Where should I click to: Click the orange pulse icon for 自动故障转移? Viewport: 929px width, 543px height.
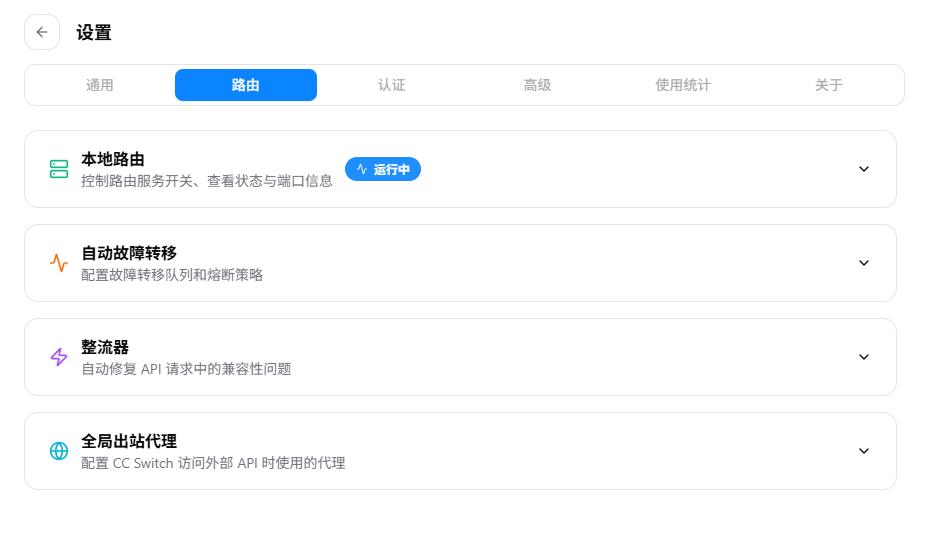coord(59,263)
